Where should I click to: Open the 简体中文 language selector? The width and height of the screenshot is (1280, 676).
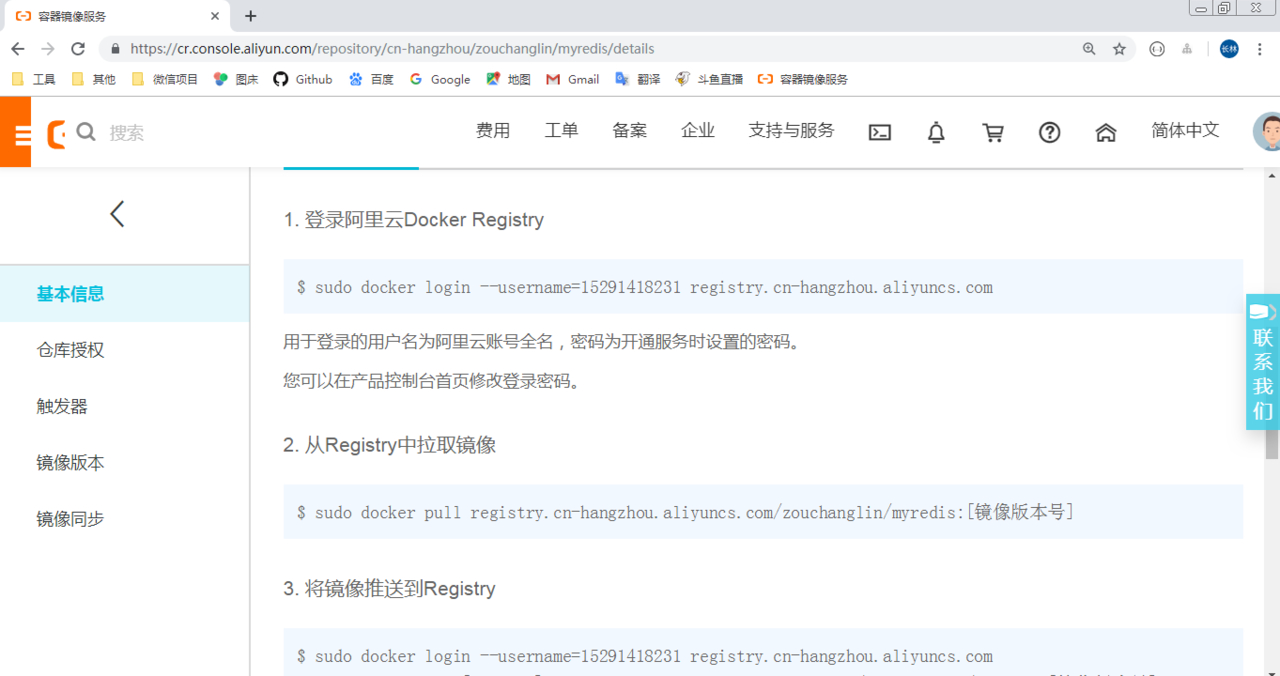tap(1185, 131)
